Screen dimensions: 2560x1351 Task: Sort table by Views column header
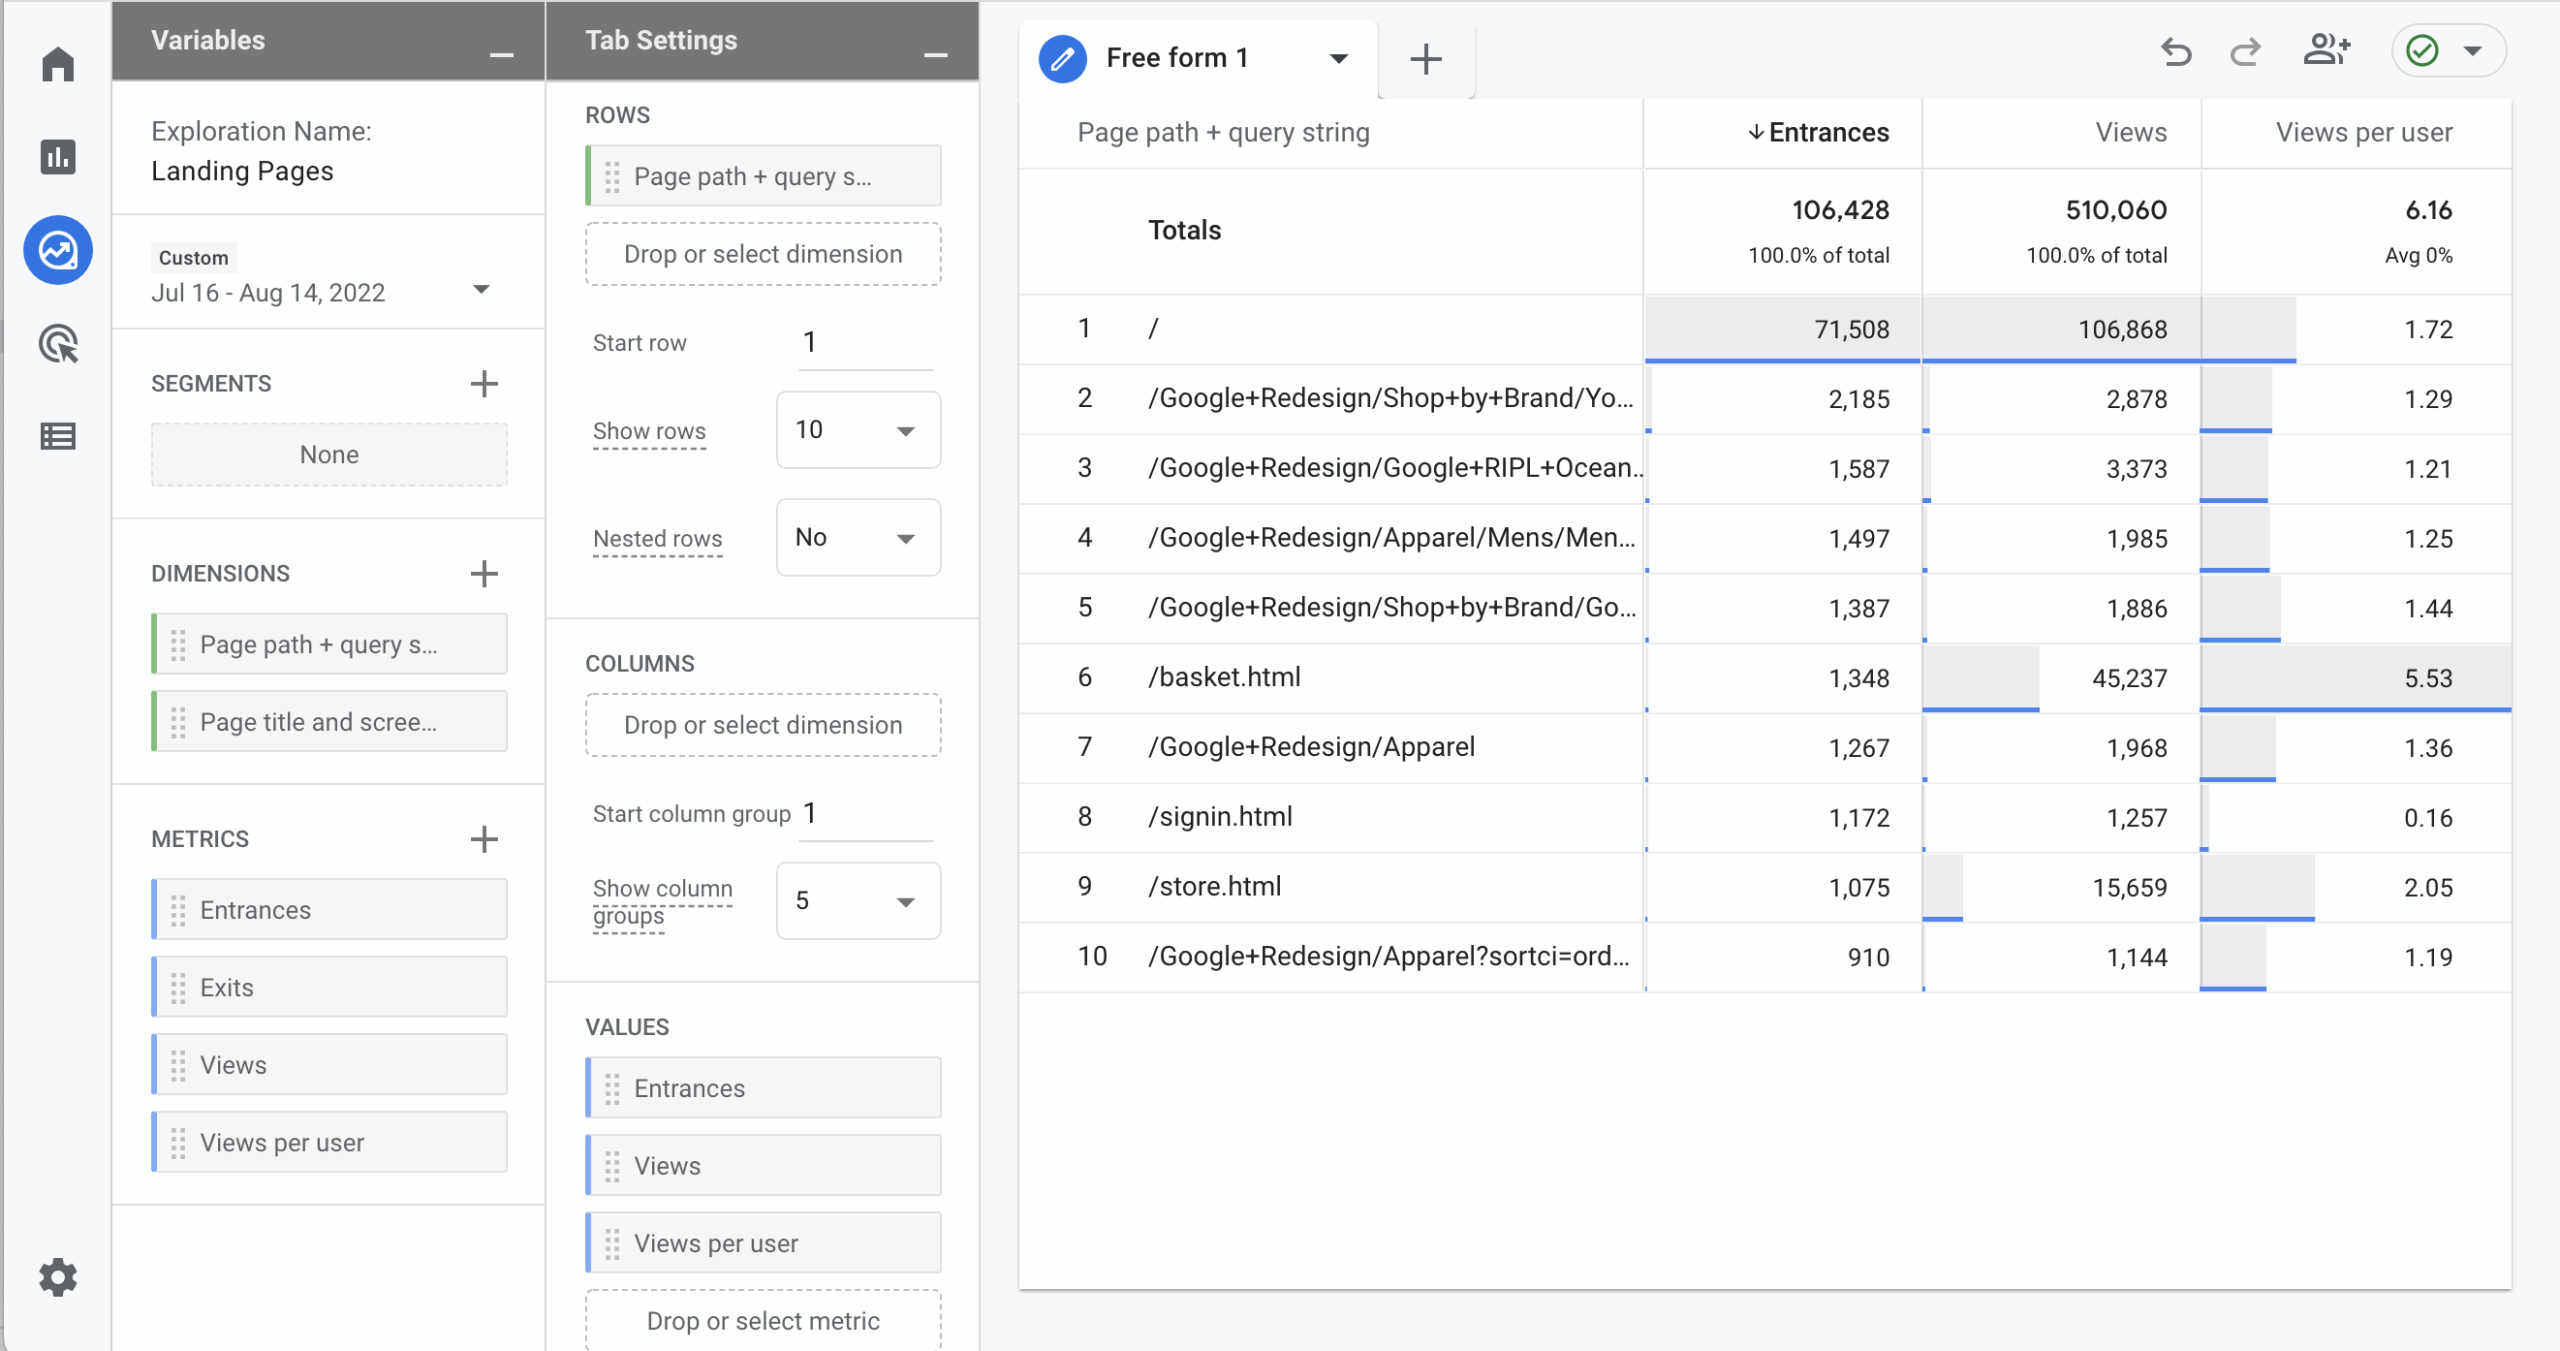[2130, 133]
